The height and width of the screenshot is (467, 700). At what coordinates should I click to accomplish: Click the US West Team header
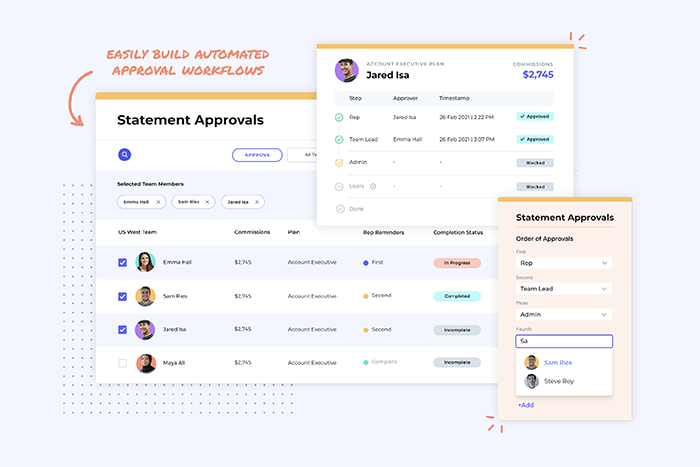tap(138, 232)
